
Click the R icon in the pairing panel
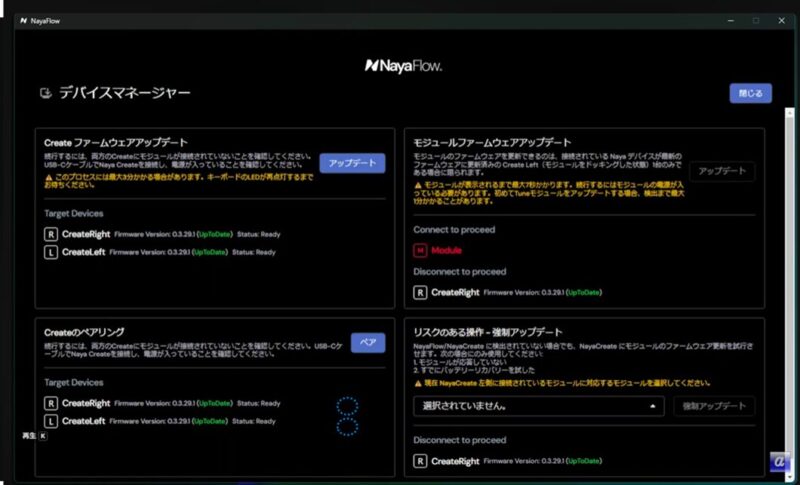[50, 403]
